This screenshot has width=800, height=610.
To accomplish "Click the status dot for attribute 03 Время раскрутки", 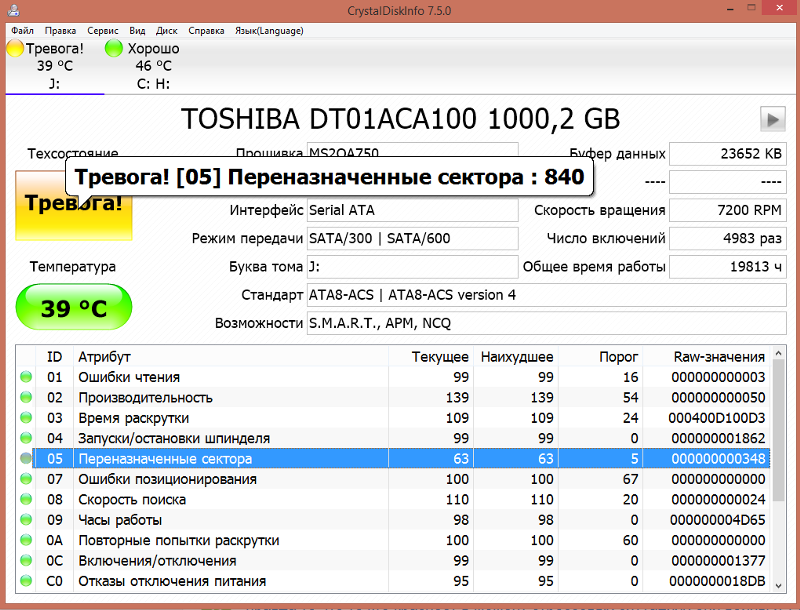I will 26,418.
